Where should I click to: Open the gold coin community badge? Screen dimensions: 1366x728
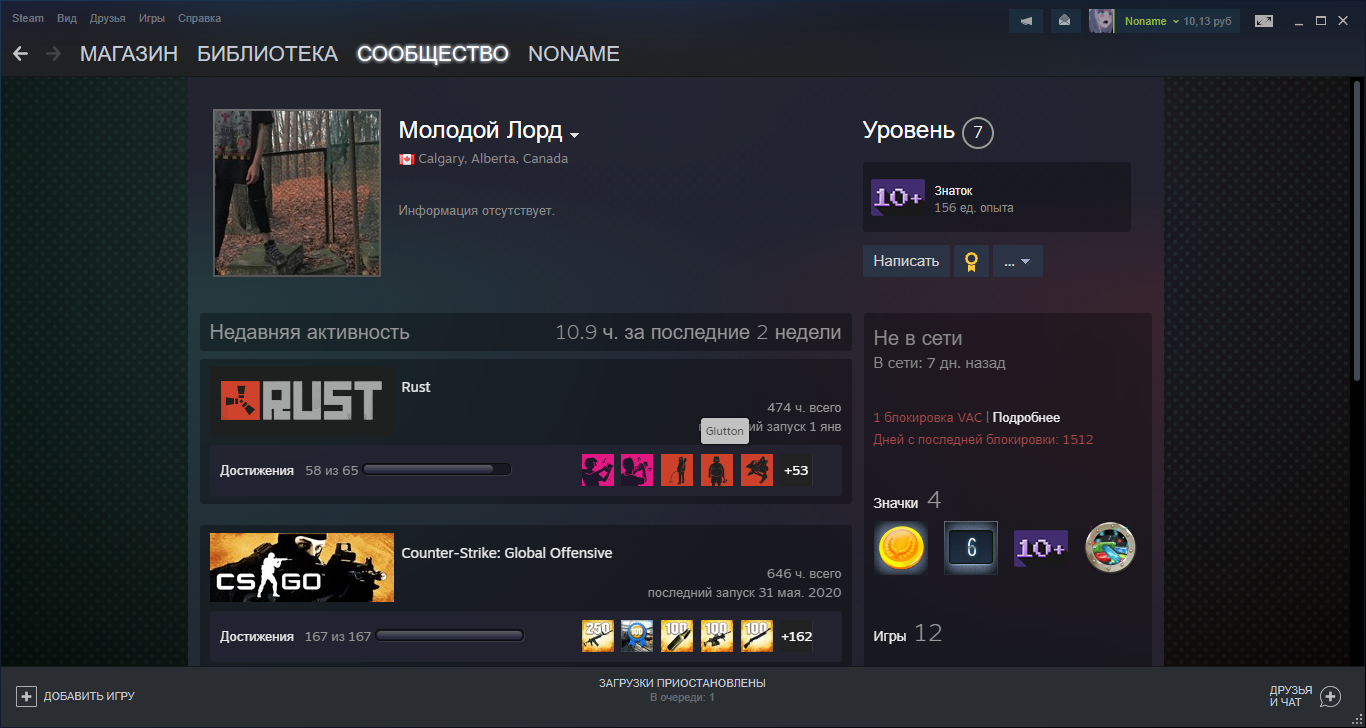(901, 548)
